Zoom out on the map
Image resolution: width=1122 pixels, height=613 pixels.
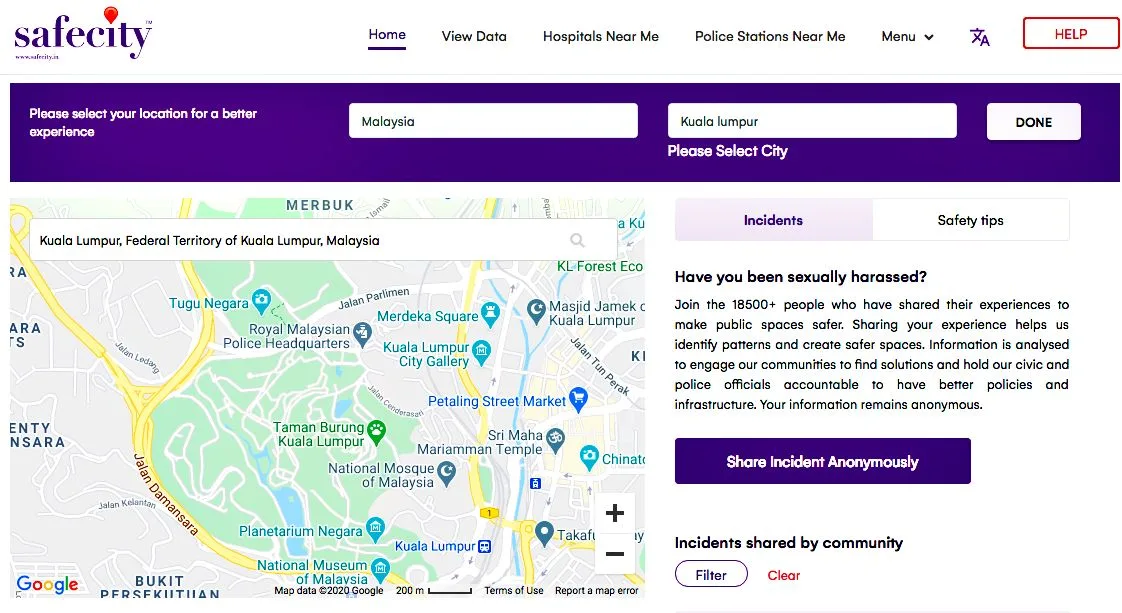614,554
